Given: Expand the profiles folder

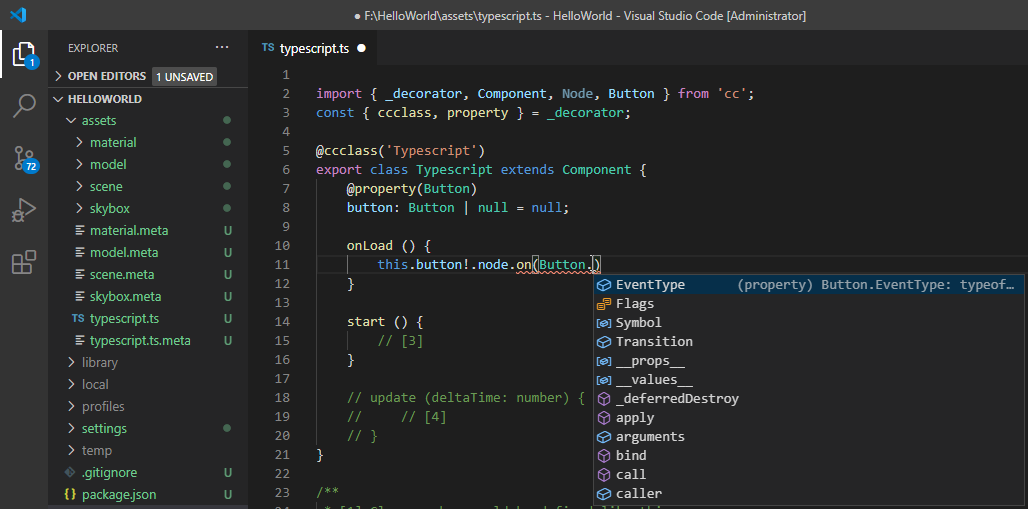Looking at the screenshot, I should point(71,407).
